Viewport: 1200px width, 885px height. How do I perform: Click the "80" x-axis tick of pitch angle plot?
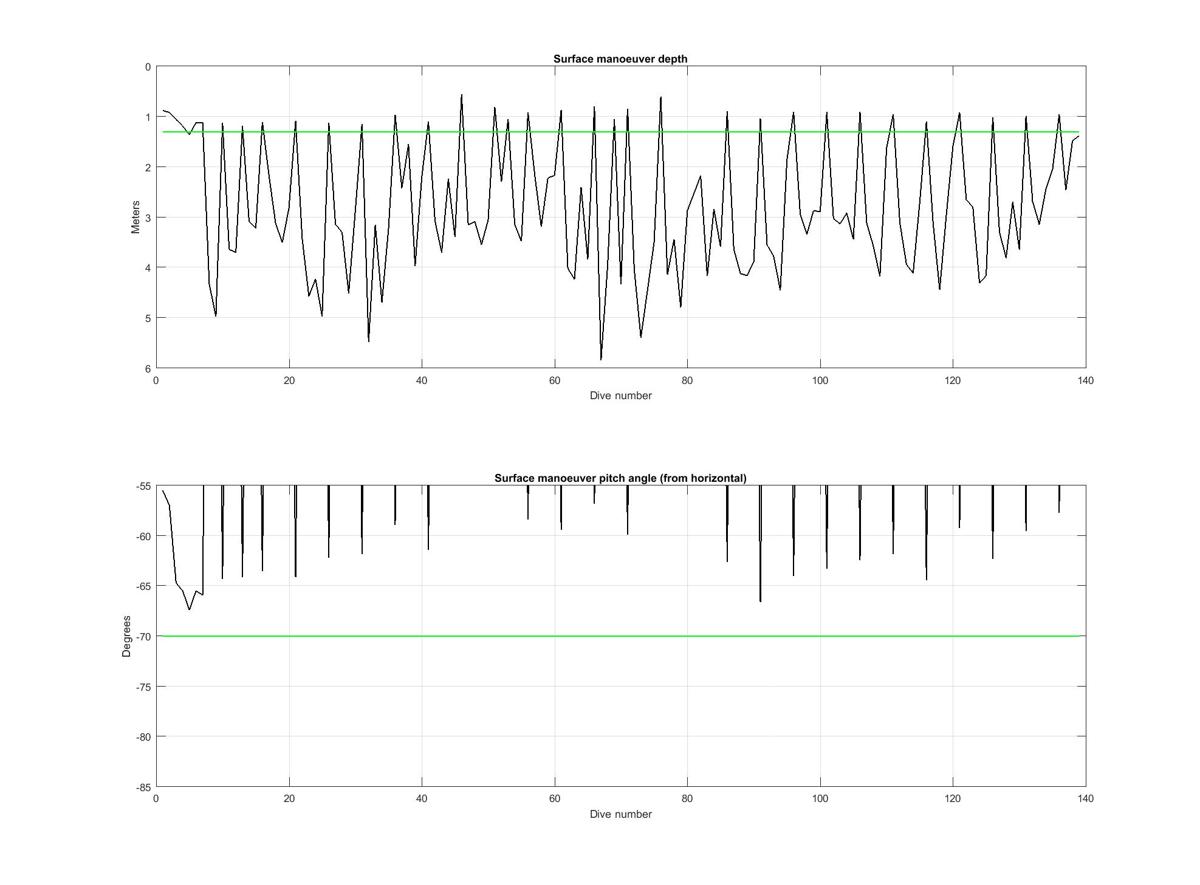tap(687, 799)
